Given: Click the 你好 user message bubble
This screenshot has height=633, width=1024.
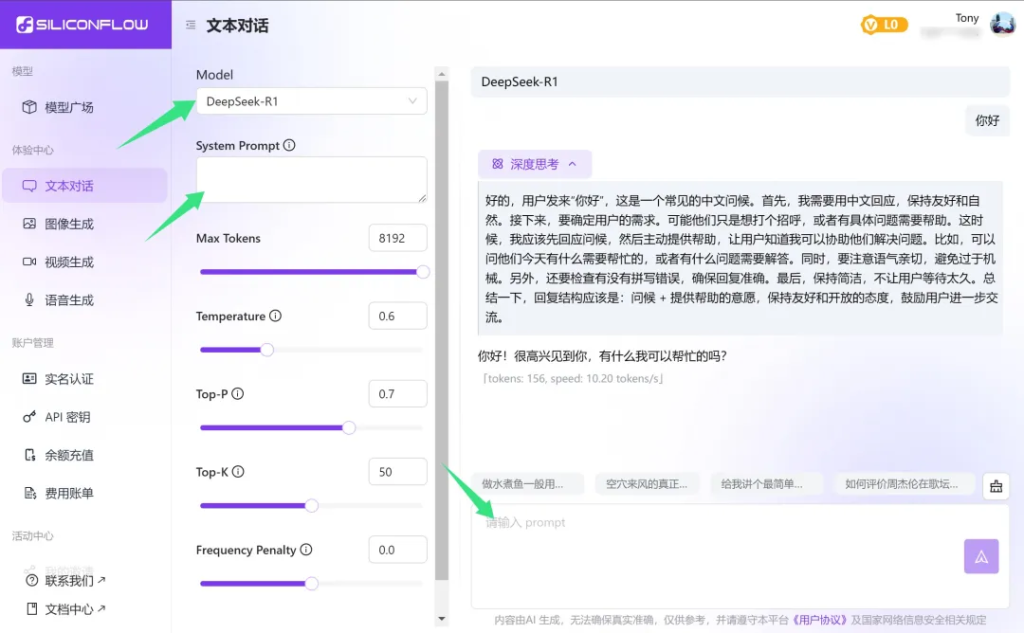Looking at the screenshot, I should pos(987,120).
